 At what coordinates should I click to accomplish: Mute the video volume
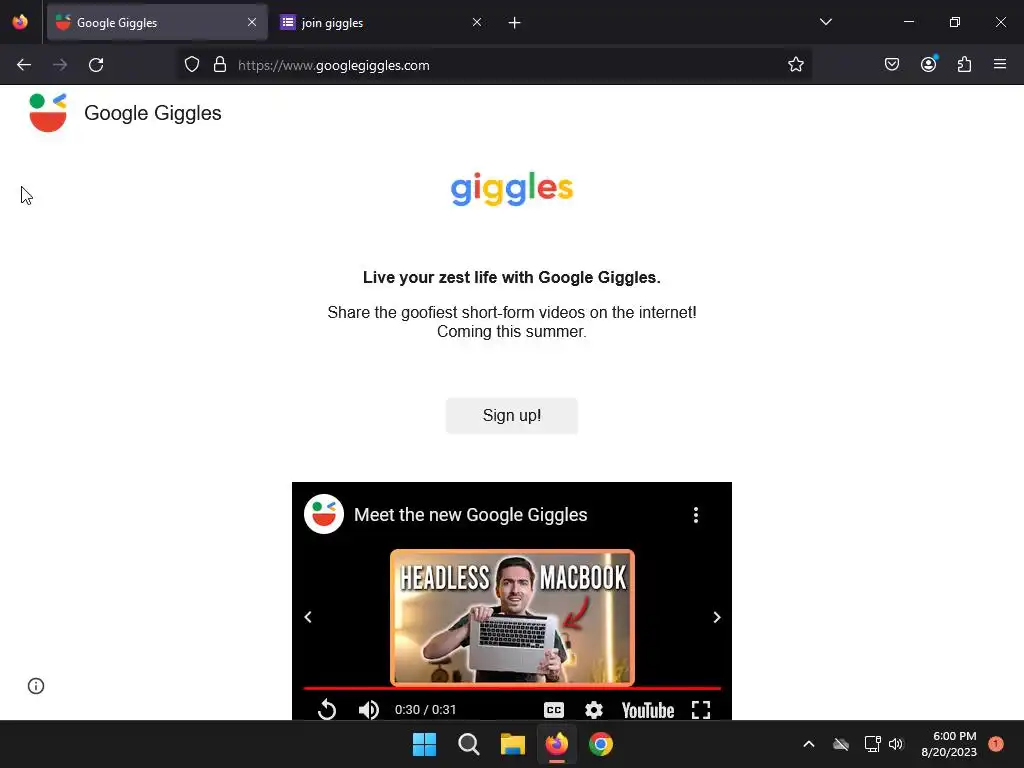click(x=369, y=710)
